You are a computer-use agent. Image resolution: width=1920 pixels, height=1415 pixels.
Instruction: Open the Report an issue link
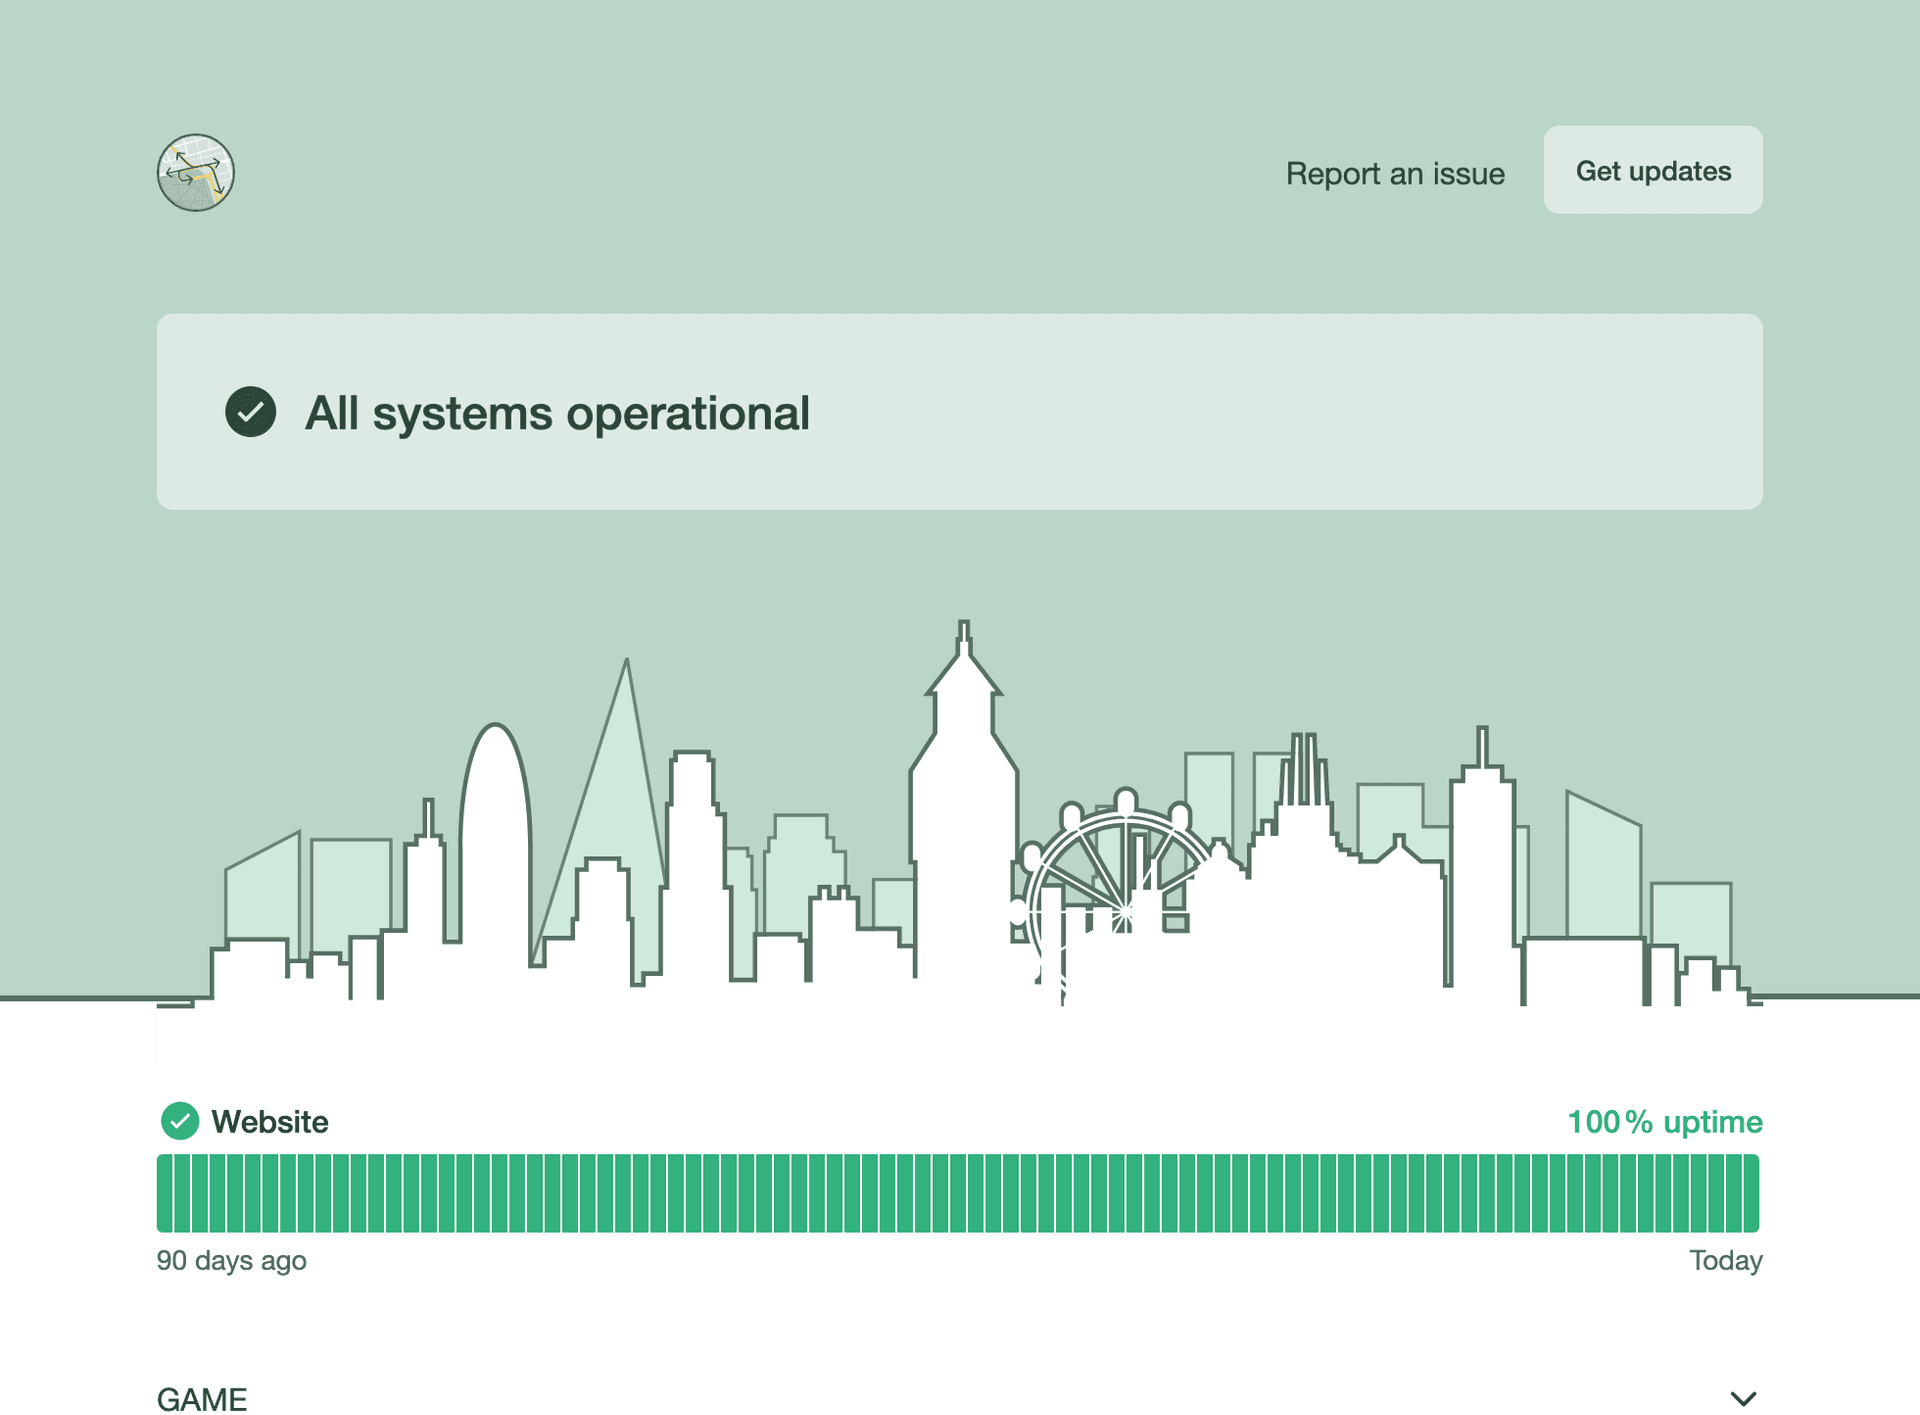pyautogui.click(x=1394, y=173)
